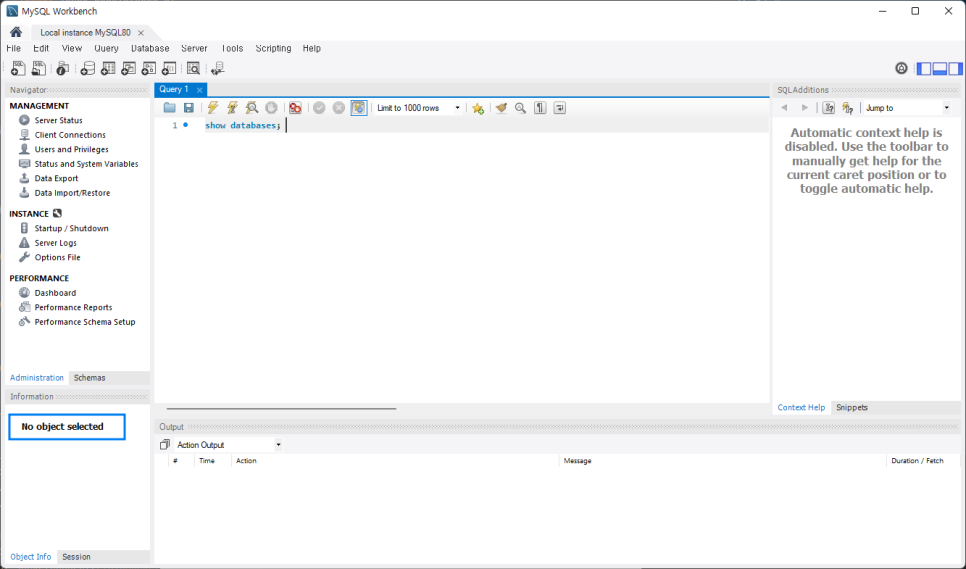Open Server Status
The width and height of the screenshot is (966, 569).
coord(58,120)
